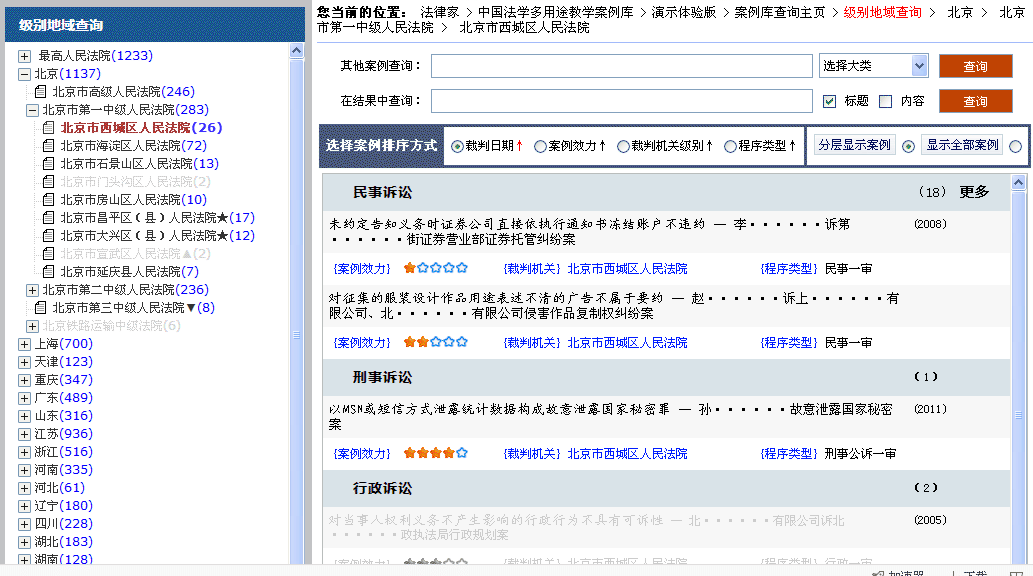Expand the 山东 tree node

[x=24, y=416]
